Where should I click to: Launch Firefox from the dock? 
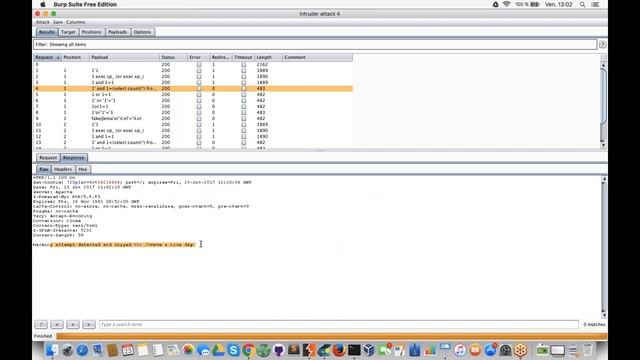[339, 350]
